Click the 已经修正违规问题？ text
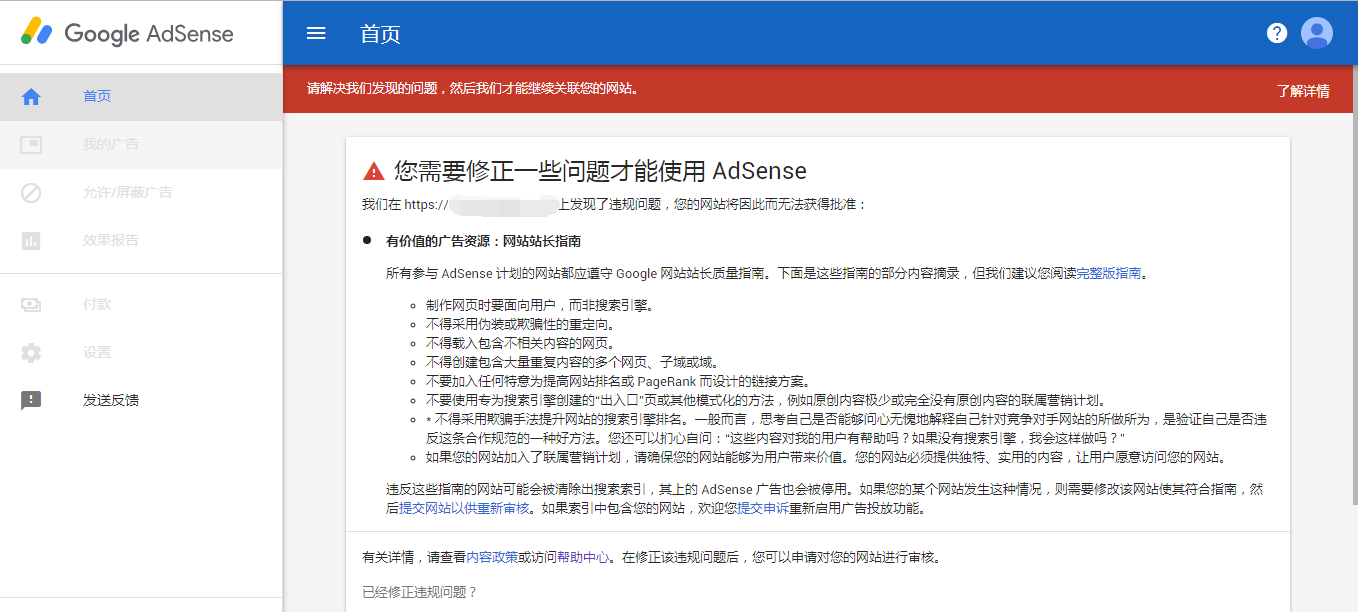Image resolution: width=1358 pixels, height=612 pixels. pyautogui.click(x=420, y=592)
